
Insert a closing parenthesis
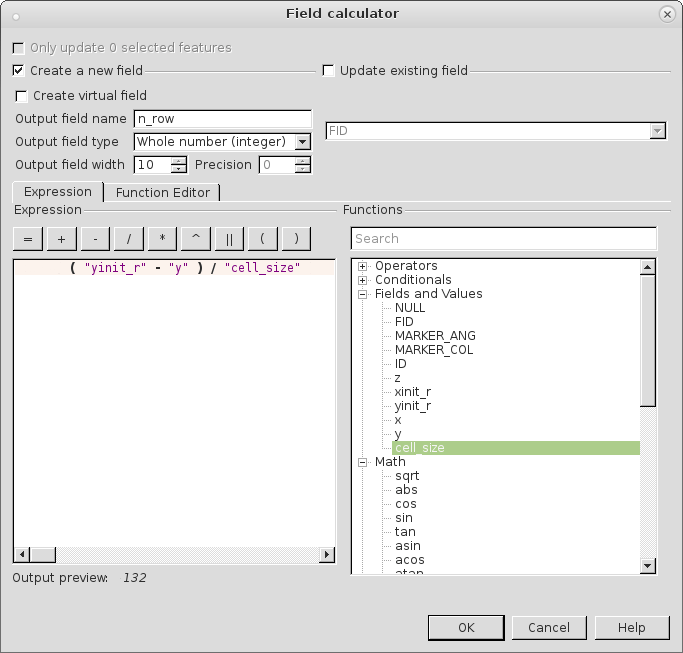pos(296,239)
